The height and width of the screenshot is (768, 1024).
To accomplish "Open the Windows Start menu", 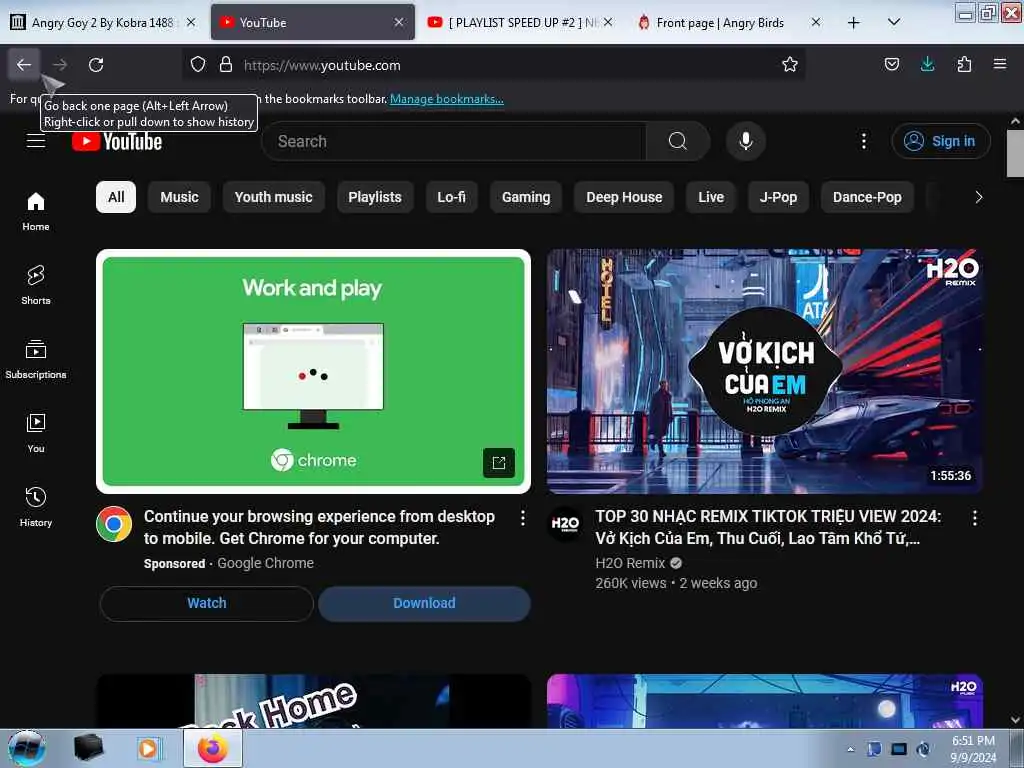I will coord(27,748).
